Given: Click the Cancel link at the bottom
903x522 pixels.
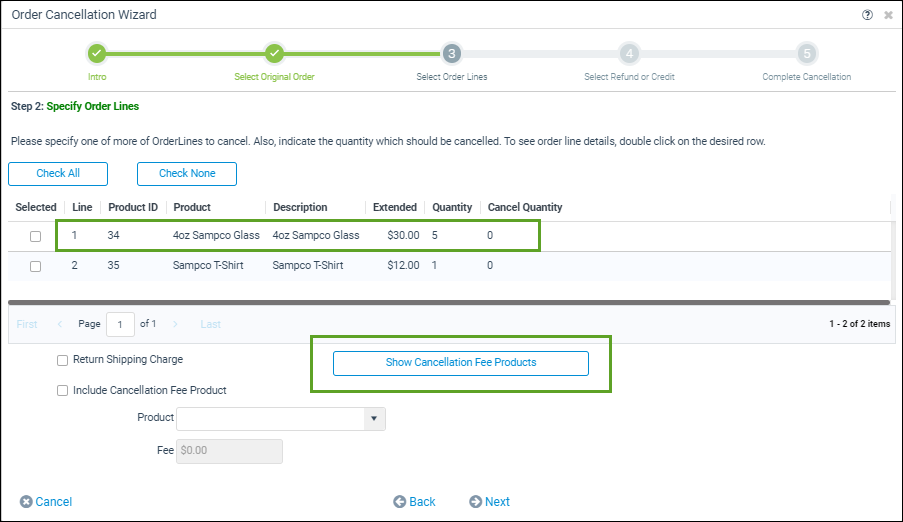Looking at the screenshot, I should click(46, 502).
